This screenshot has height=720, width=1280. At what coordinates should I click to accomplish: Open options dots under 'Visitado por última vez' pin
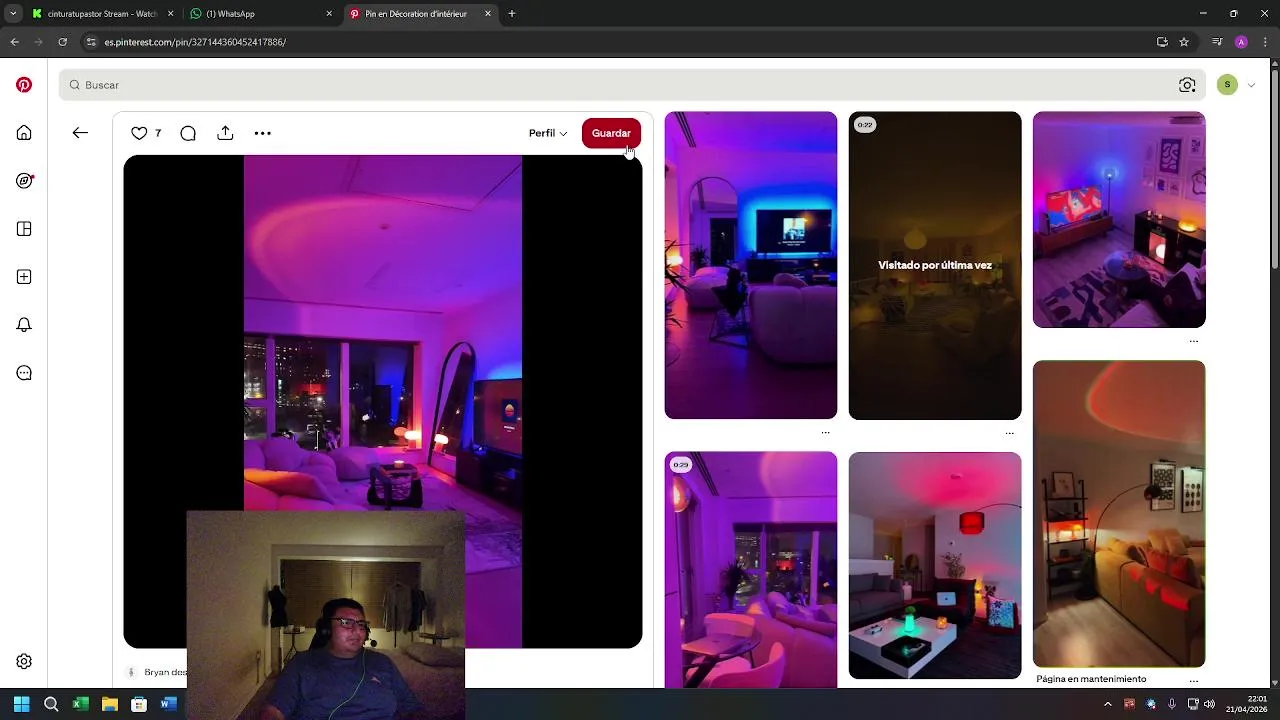1009,433
